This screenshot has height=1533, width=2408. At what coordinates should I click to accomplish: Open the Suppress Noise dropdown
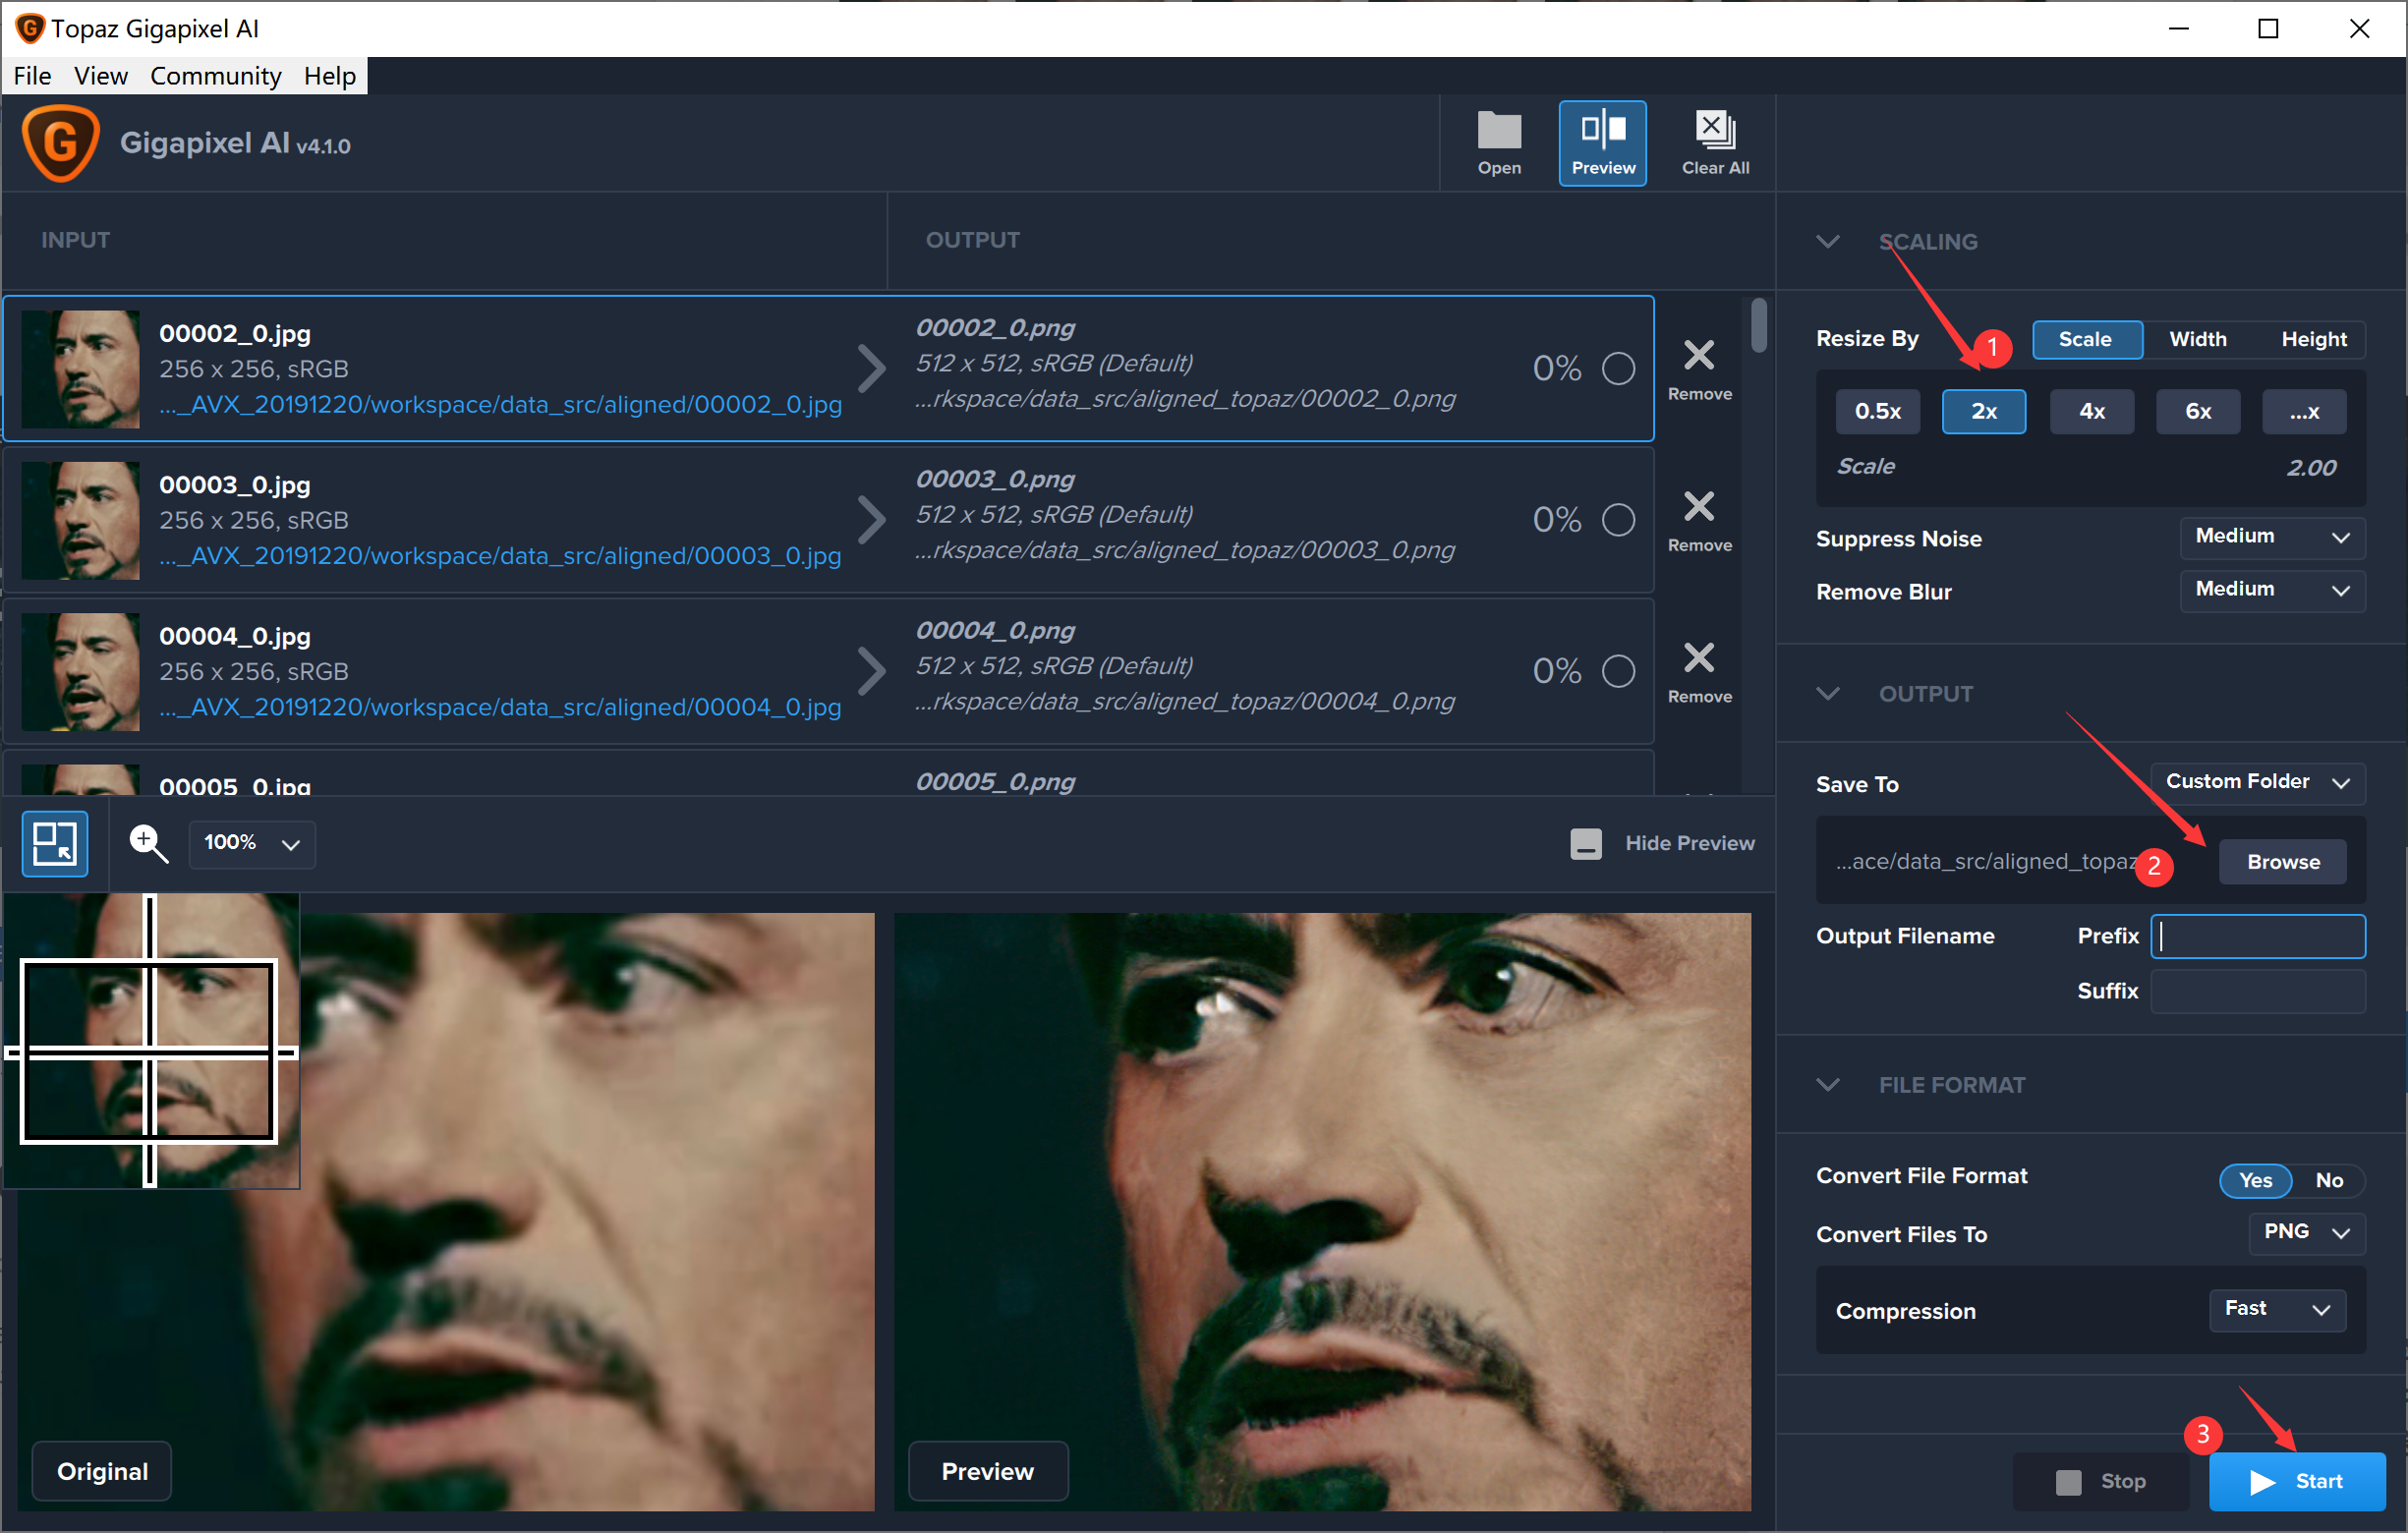pos(2272,537)
